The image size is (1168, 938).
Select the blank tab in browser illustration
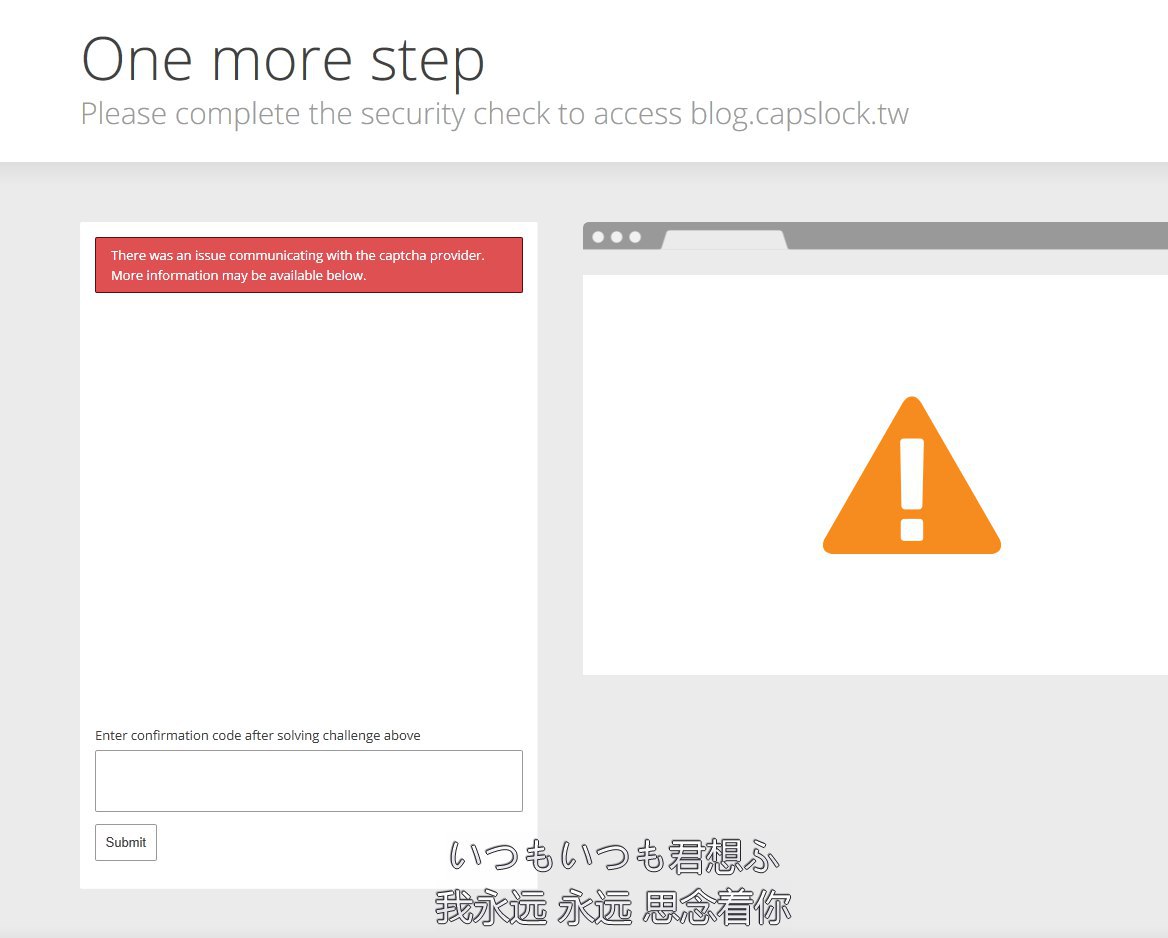click(x=724, y=239)
